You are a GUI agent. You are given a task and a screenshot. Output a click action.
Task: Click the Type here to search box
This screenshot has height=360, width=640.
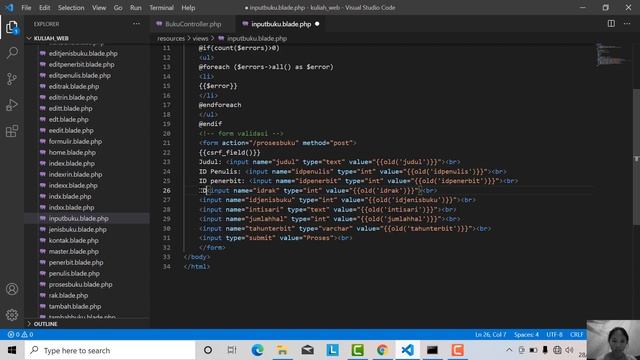point(110,350)
